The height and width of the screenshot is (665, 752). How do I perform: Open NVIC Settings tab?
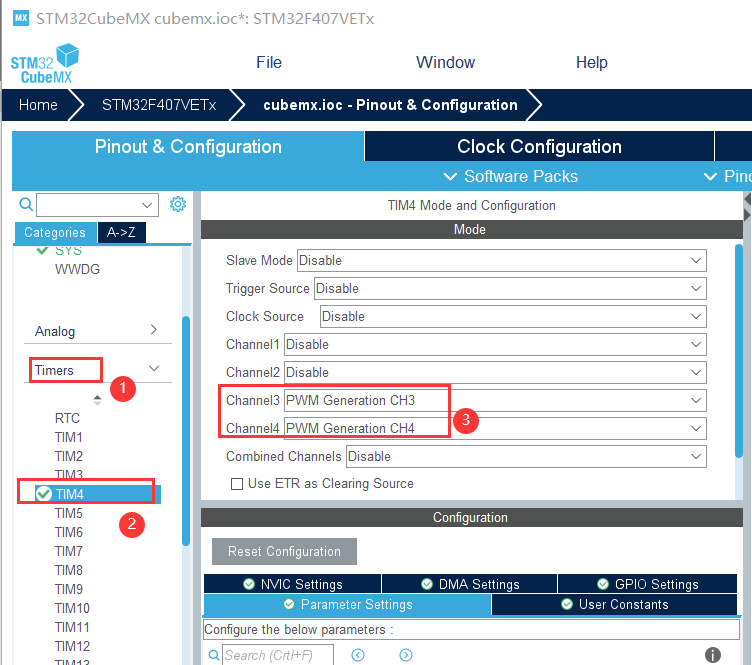coord(293,584)
